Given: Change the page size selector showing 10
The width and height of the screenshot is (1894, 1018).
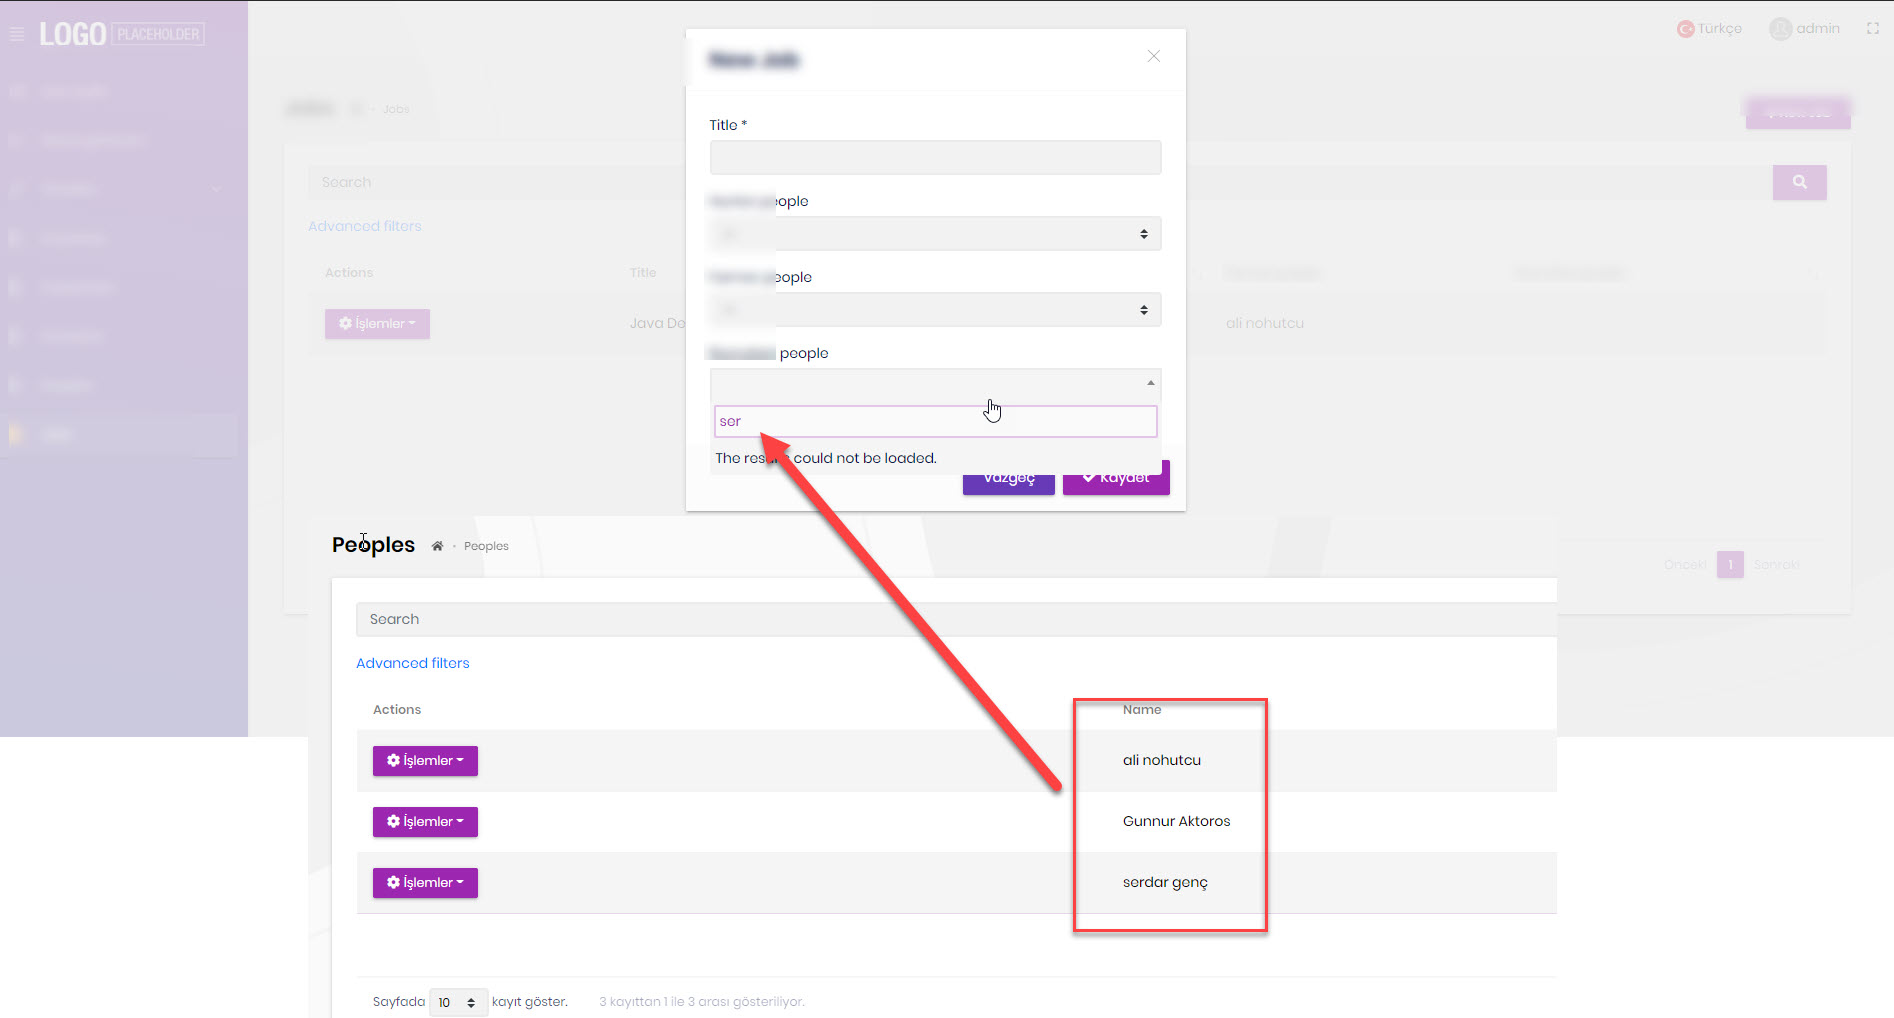Looking at the screenshot, I should [458, 1002].
